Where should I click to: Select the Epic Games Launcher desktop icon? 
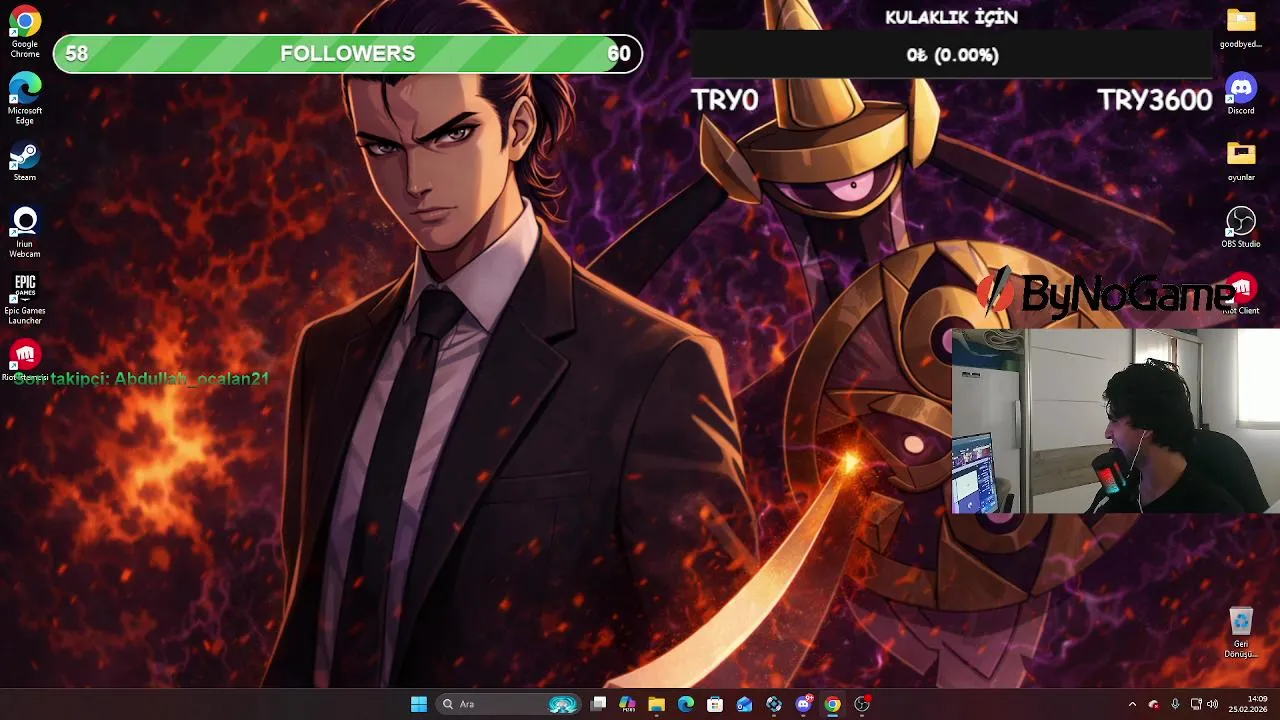pos(25,299)
